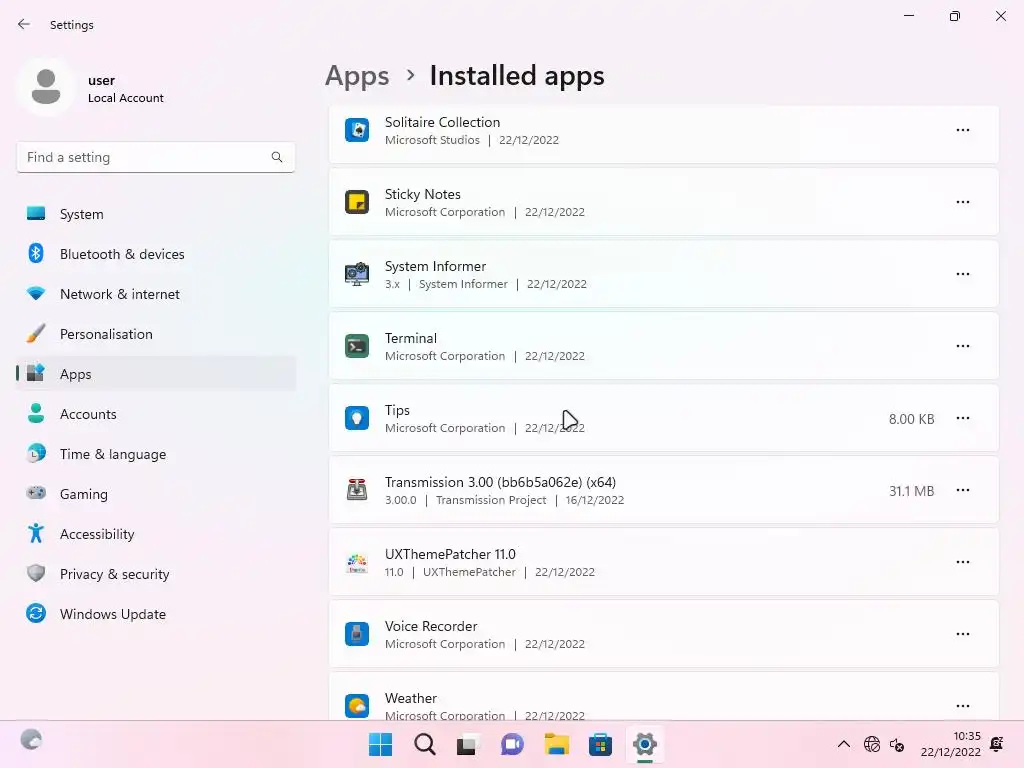Open Privacy & security settings

click(x=155, y=574)
